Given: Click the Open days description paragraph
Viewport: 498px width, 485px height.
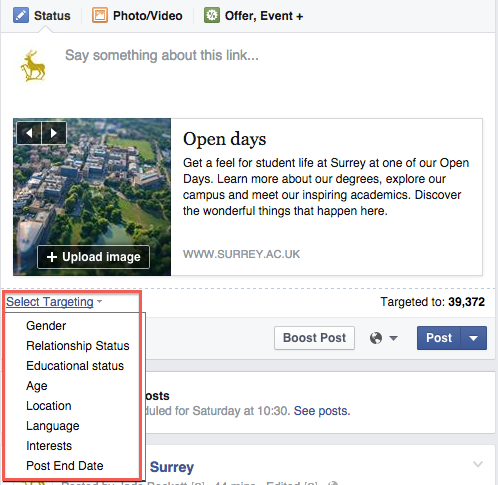Looking at the screenshot, I should pos(326,187).
